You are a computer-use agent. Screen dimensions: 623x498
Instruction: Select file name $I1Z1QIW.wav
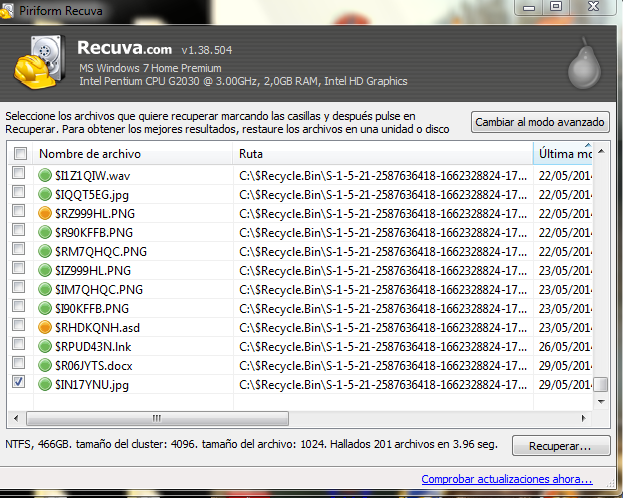coord(93,176)
